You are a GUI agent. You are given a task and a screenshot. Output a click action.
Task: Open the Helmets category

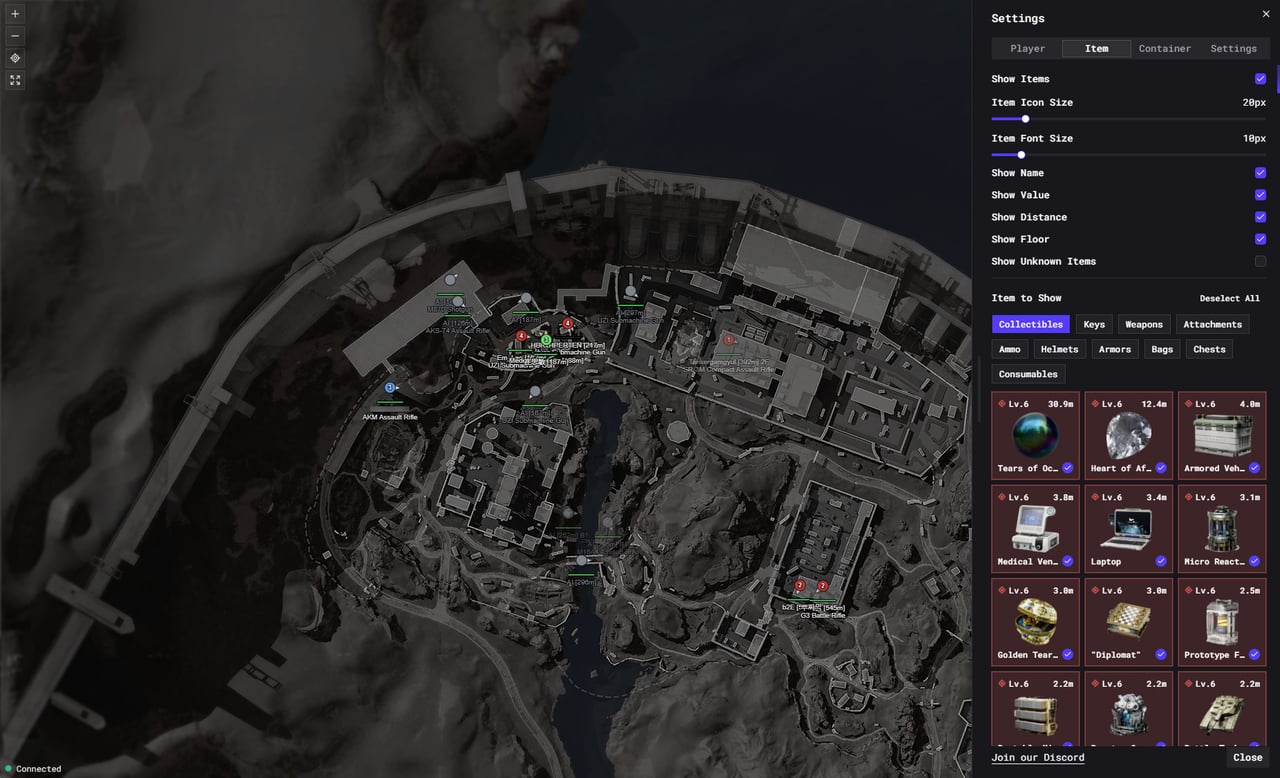[x=1059, y=349]
